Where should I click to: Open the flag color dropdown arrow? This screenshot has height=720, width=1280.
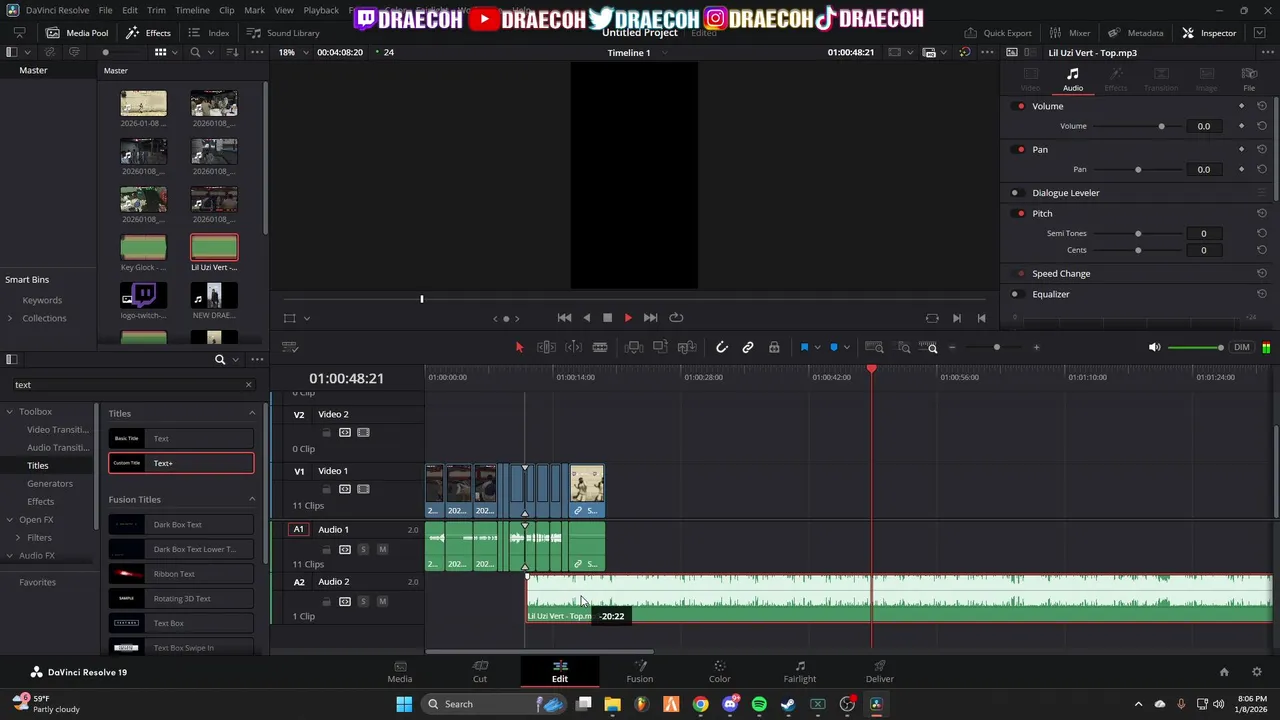pos(817,347)
